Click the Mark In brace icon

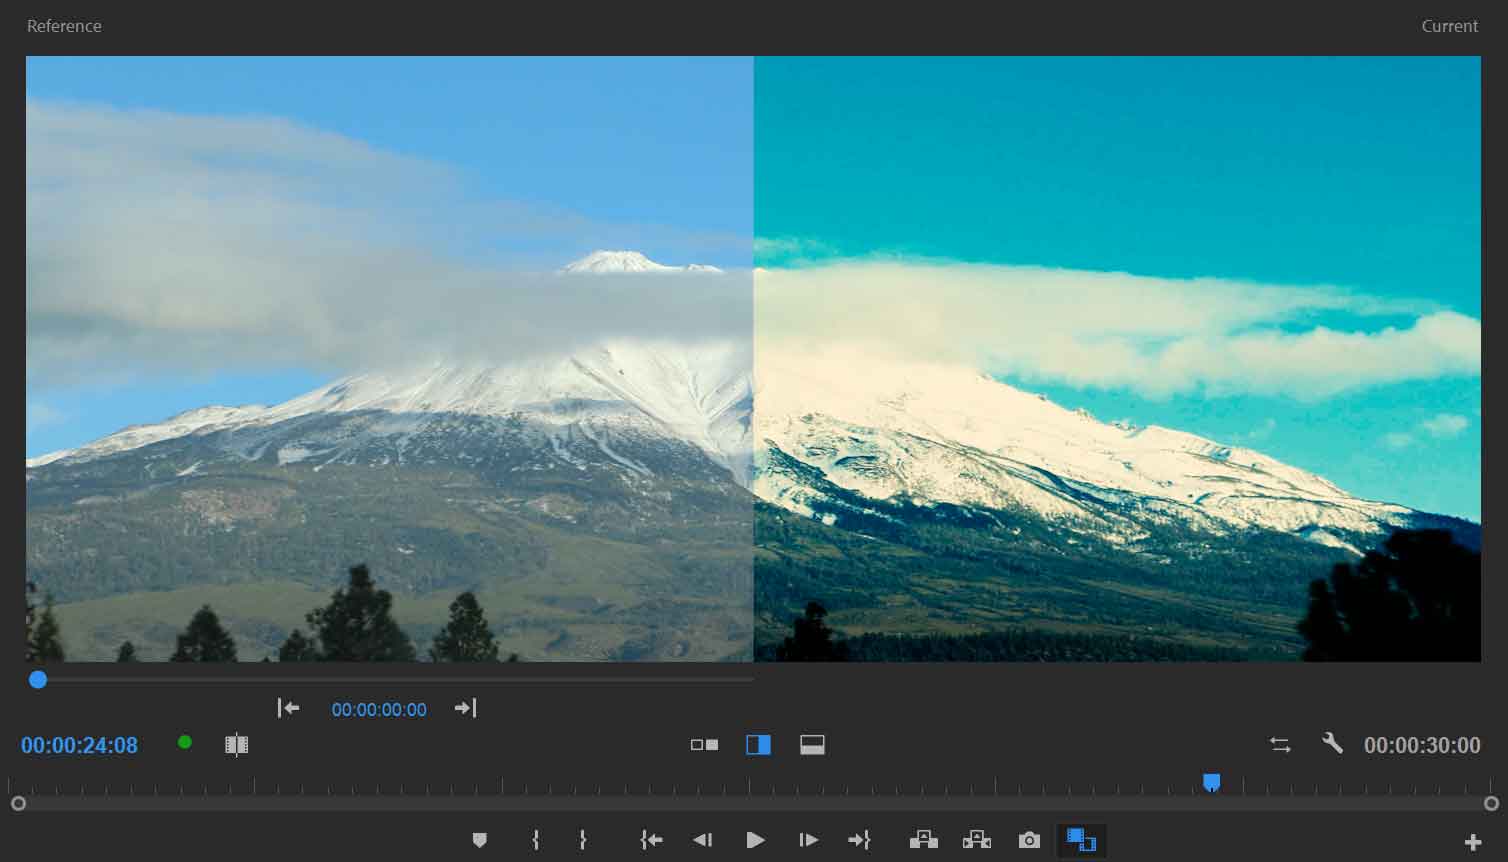tap(536, 840)
